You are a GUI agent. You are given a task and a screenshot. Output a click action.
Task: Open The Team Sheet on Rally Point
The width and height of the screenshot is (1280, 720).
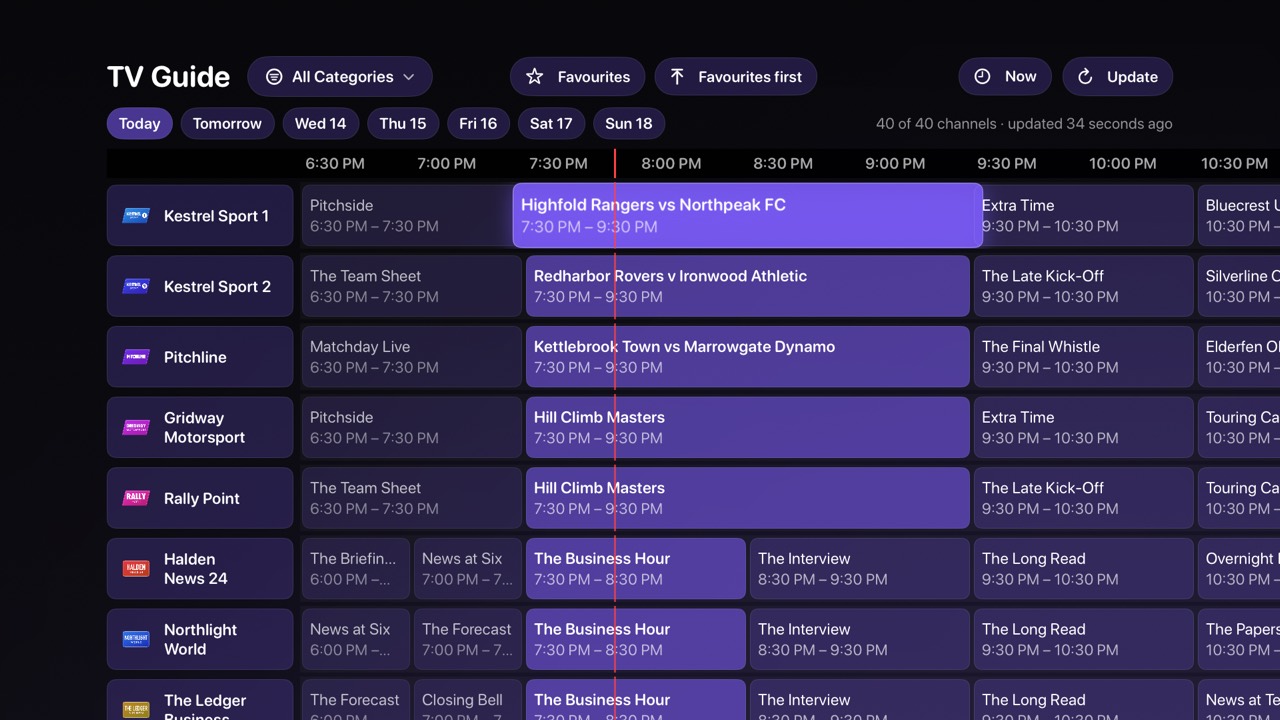tap(412, 498)
